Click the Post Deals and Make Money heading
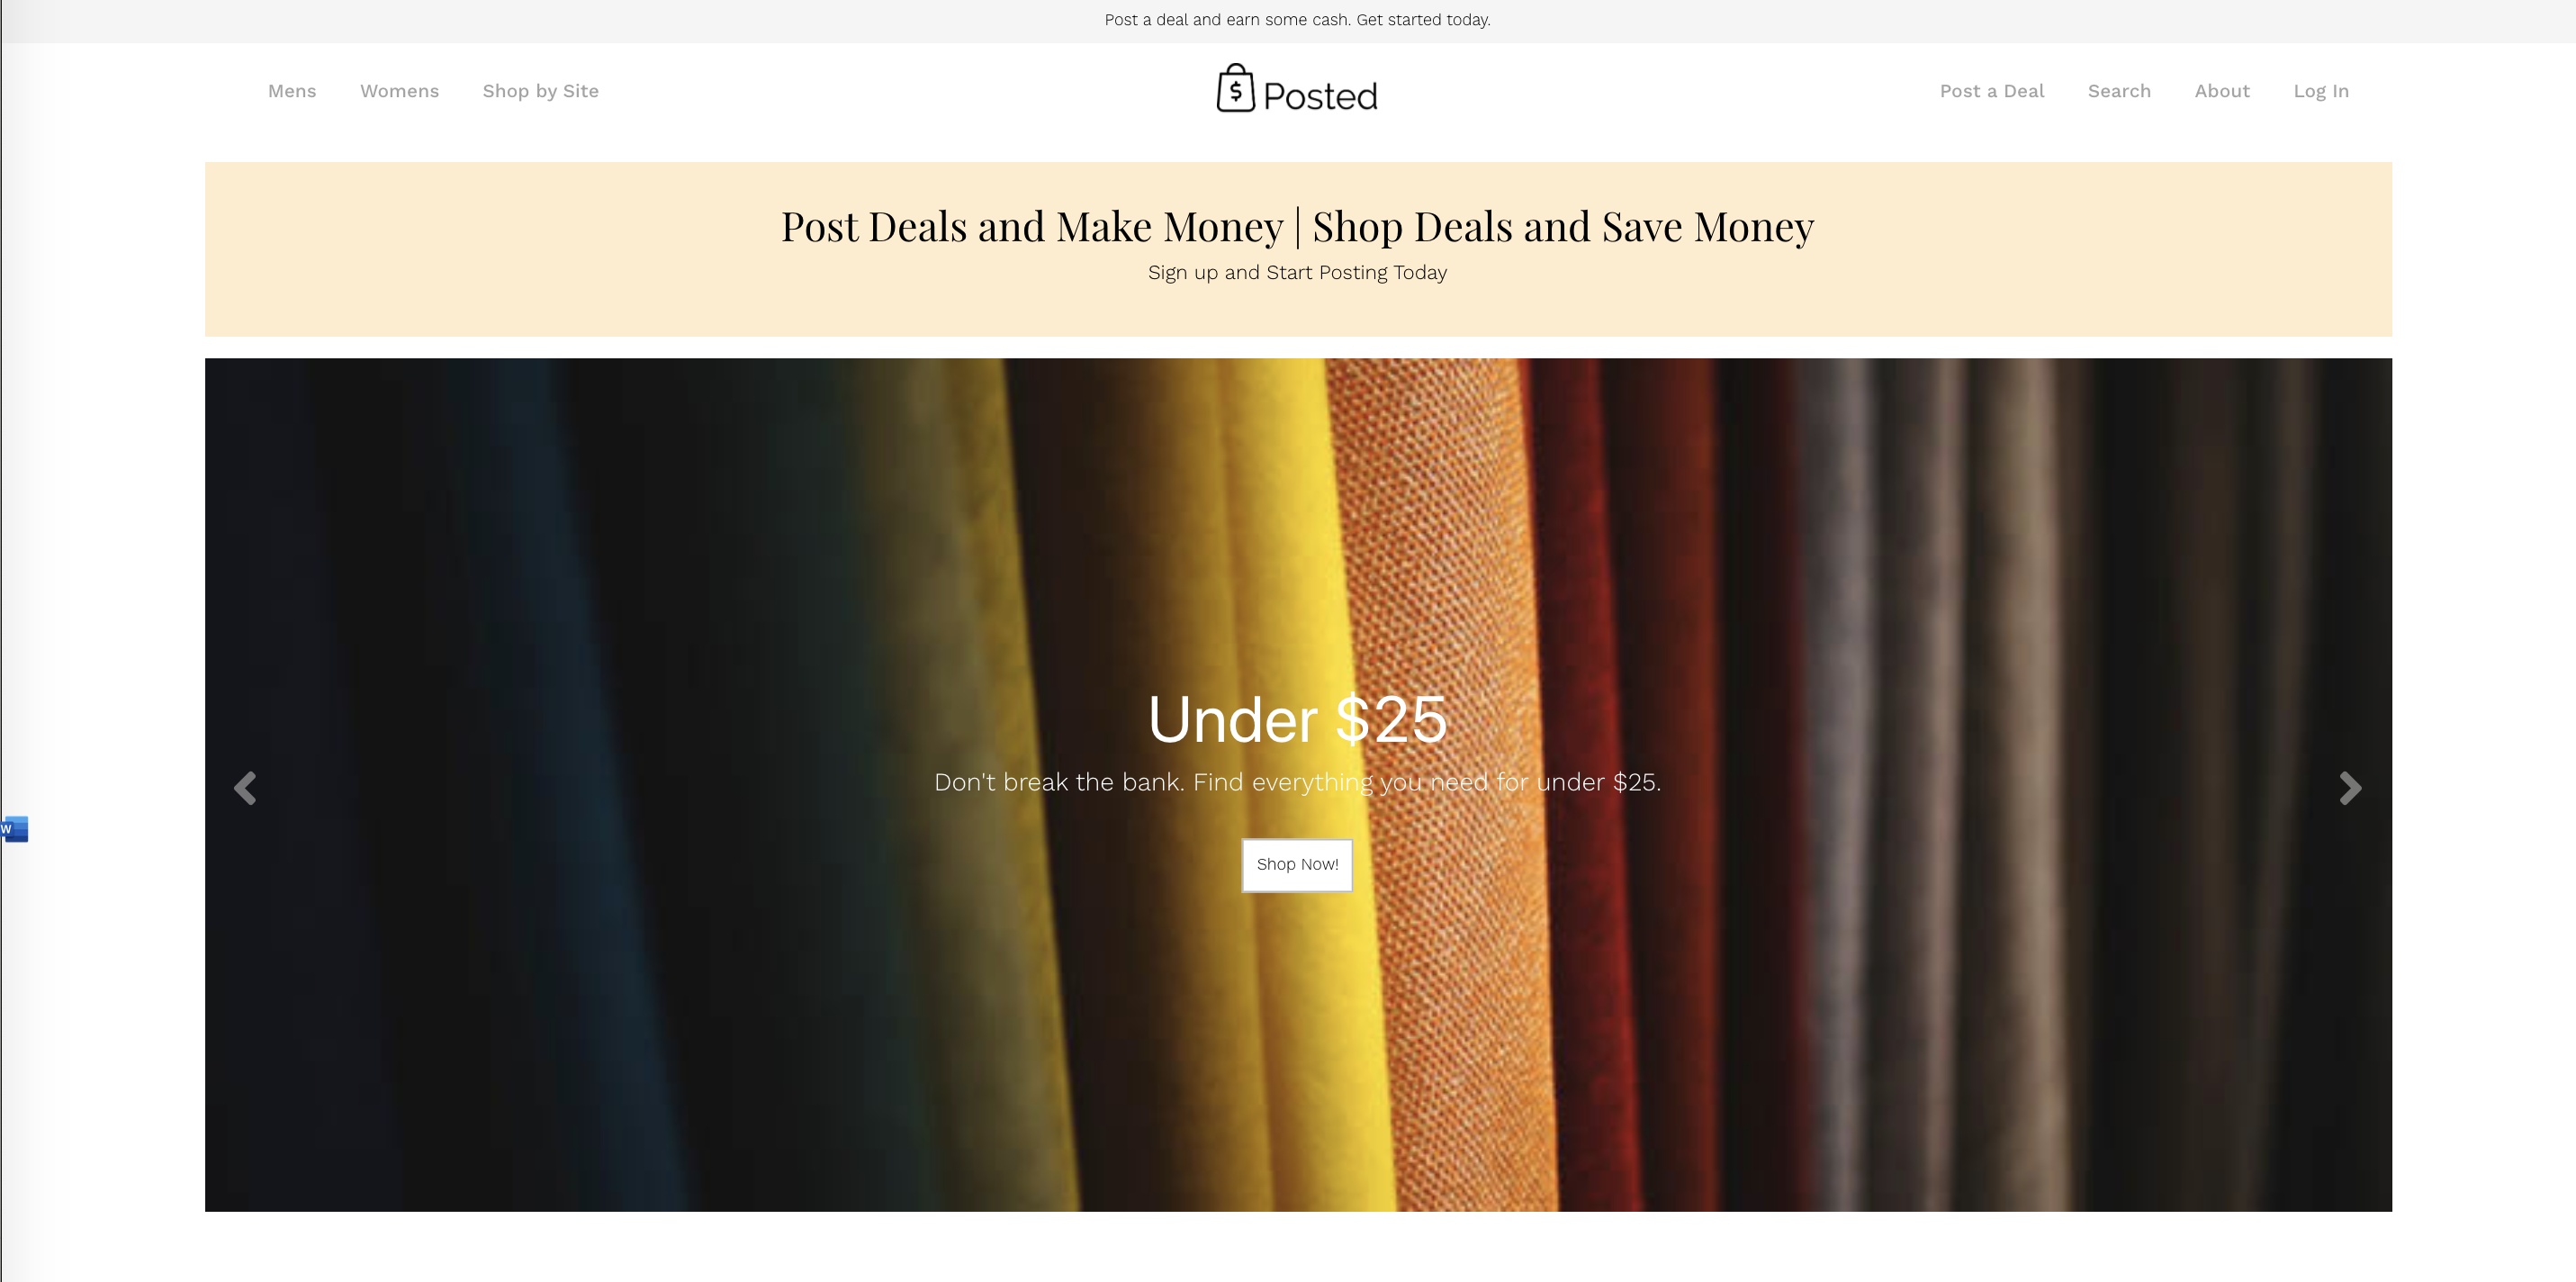This screenshot has width=2576, height=1282. tap(1032, 227)
